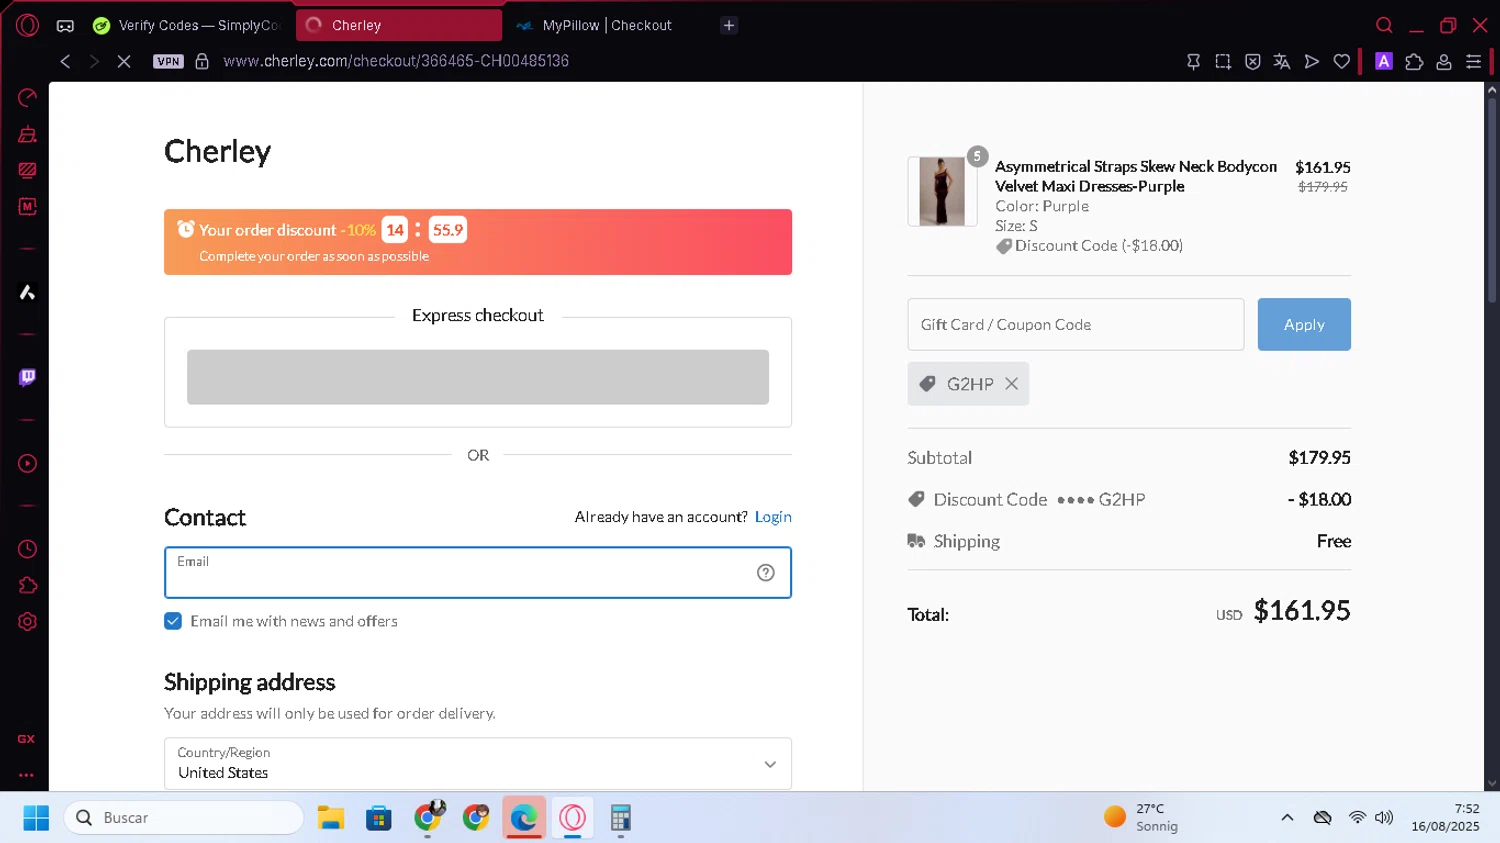1500x843 pixels.
Task: Click the Apply coupon button
Action: click(x=1304, y=324)
